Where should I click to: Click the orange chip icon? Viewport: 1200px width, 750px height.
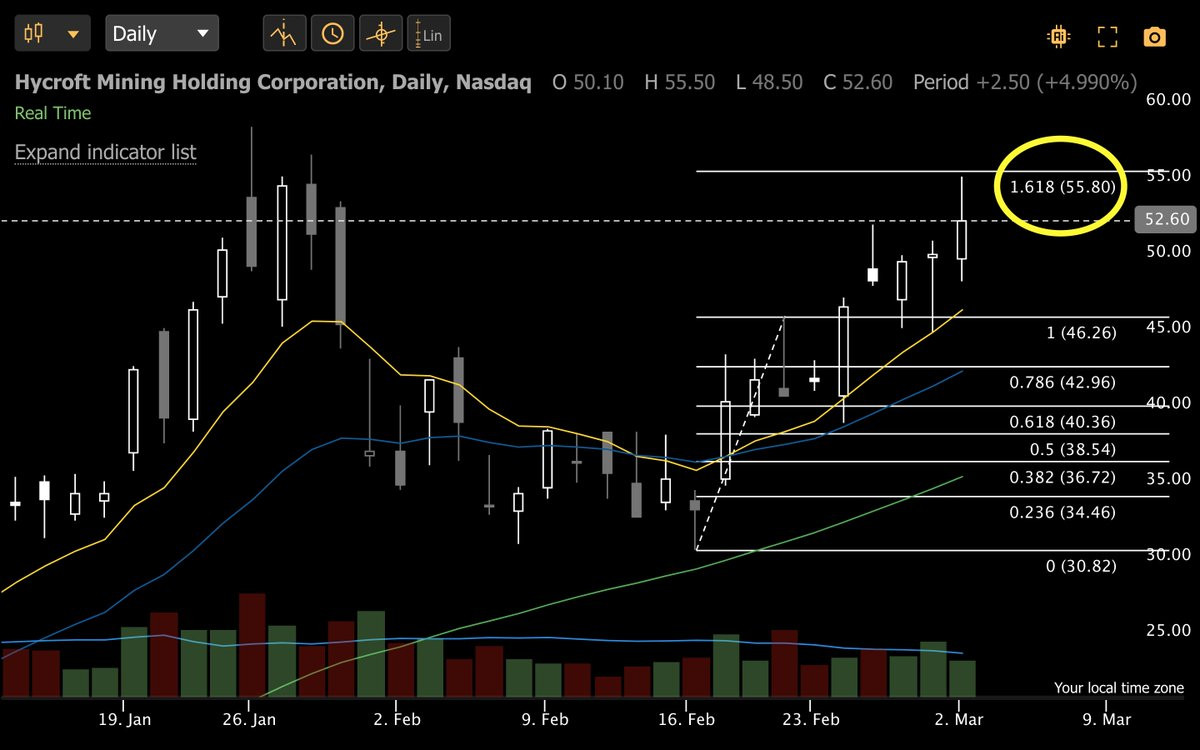[1057, 37]
